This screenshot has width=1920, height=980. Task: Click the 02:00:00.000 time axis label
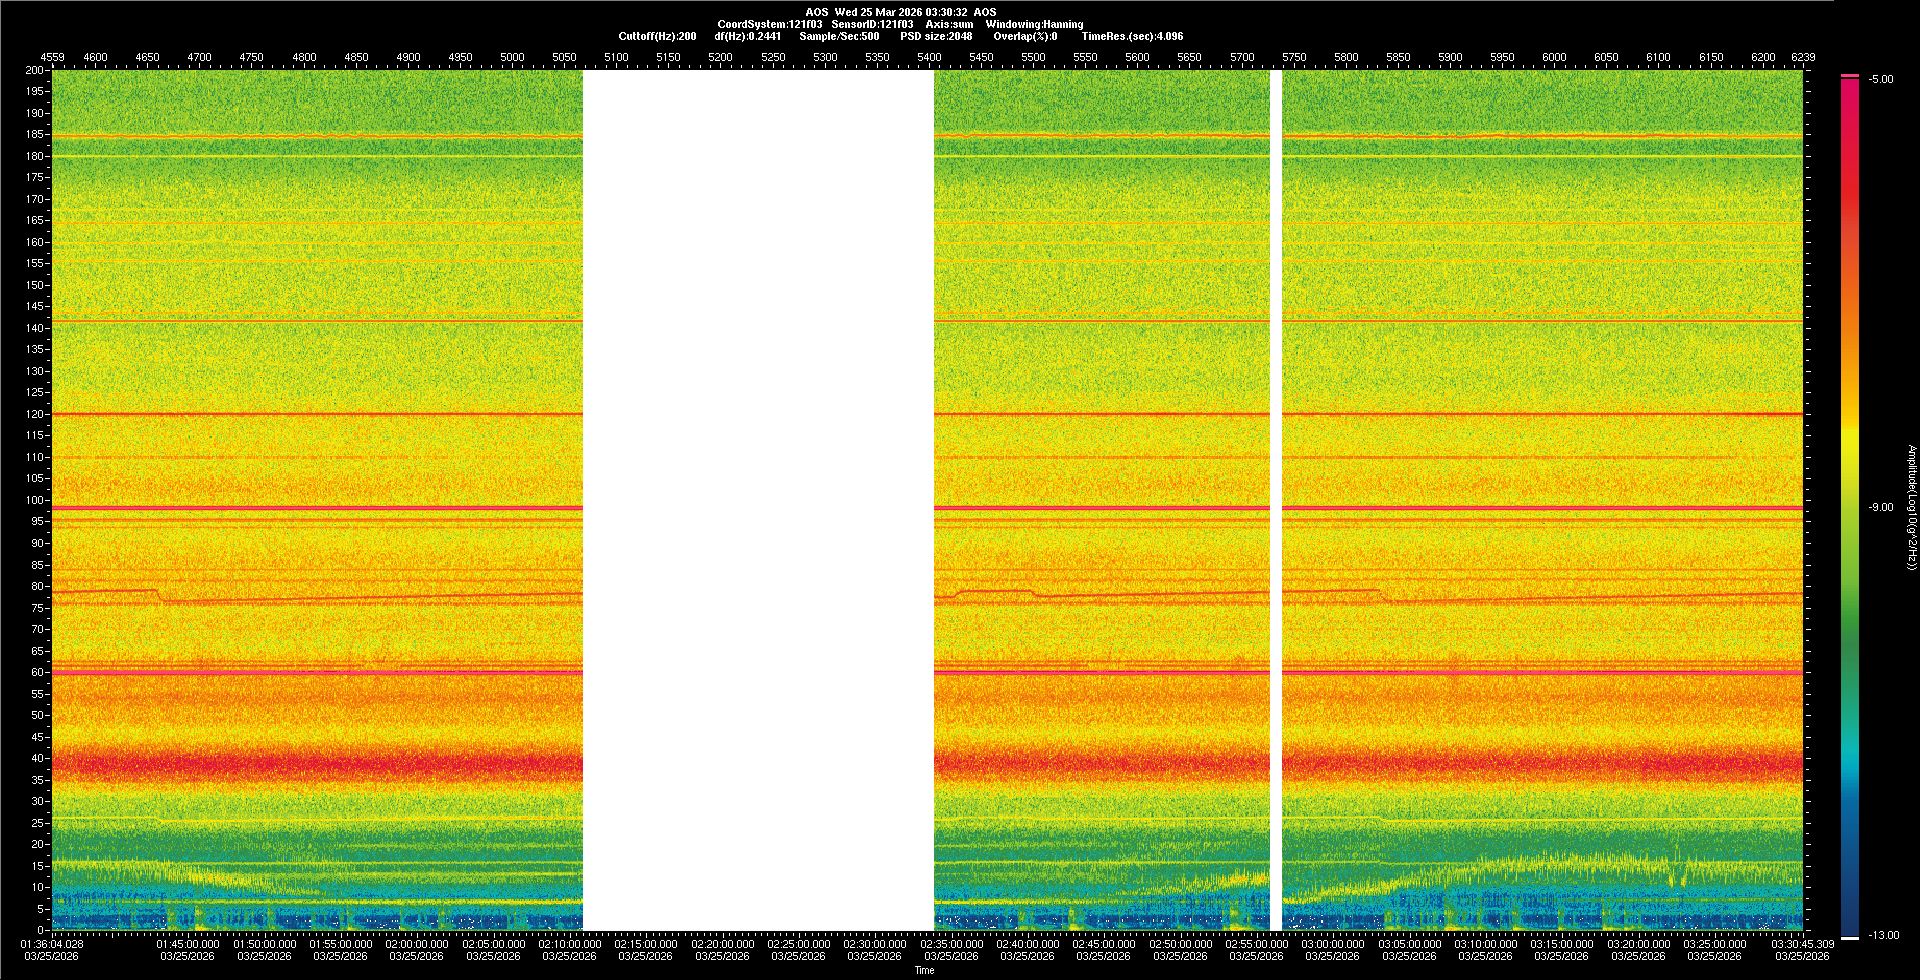tap(417, 944)
